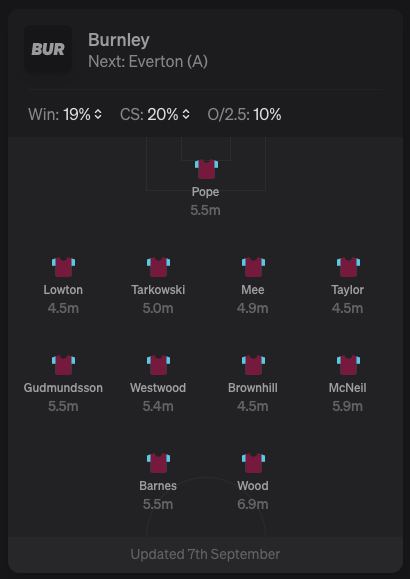Click Pope's goalkeeper shirt icon
410x579 pixels.
click(x=206, y=169)
